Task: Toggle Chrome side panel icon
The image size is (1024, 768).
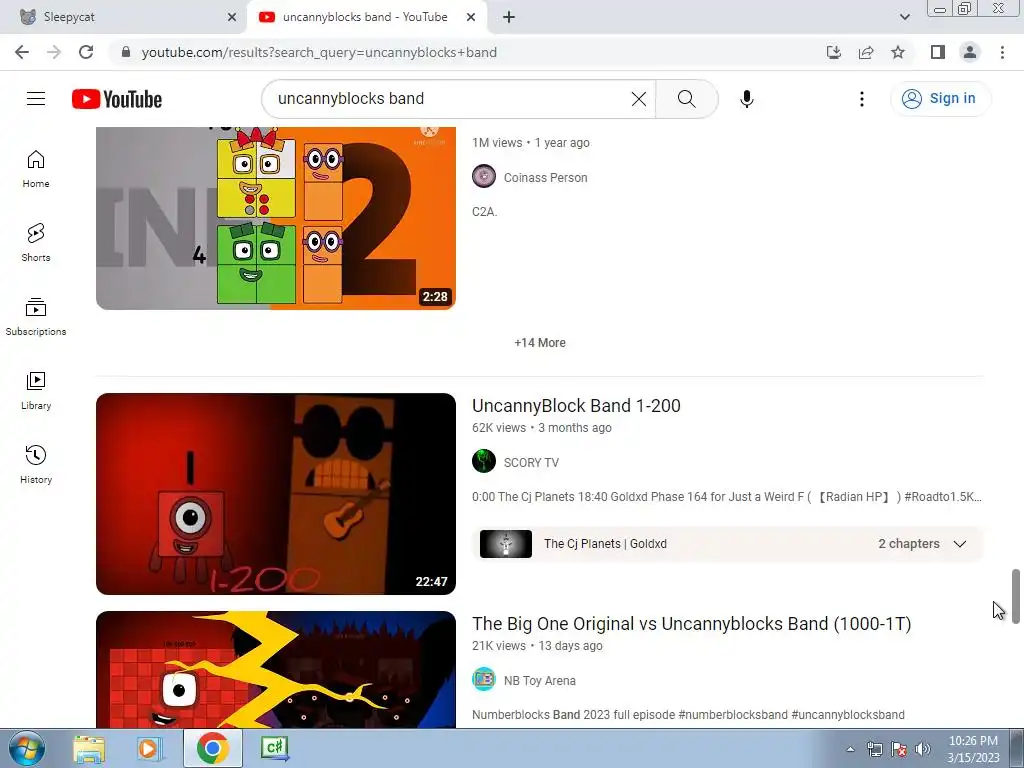Action: coord(938,52)
